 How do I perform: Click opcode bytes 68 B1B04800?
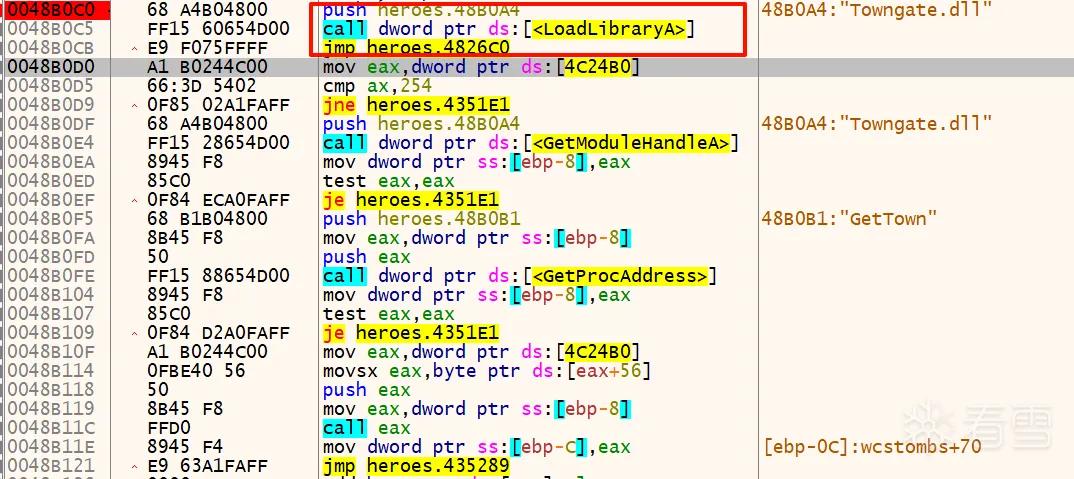tap(207, 219)
